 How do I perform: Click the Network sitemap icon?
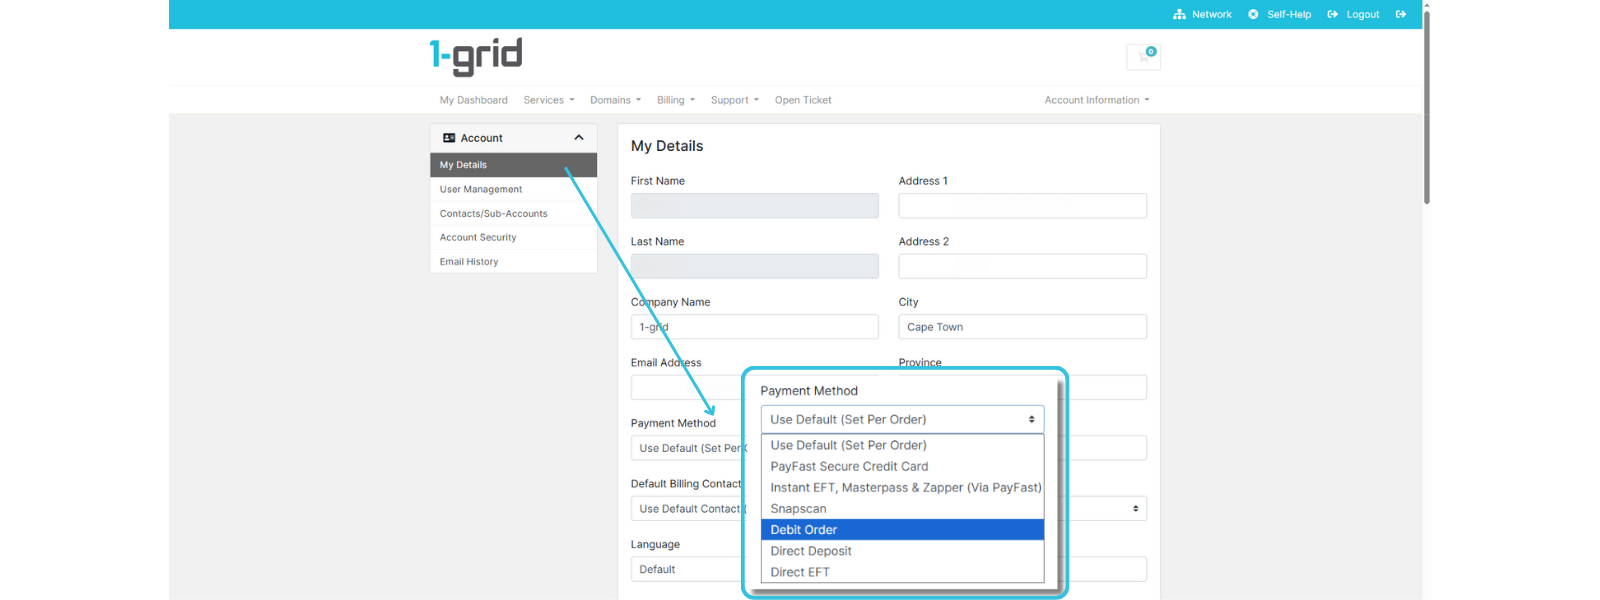pos(1179,15)
